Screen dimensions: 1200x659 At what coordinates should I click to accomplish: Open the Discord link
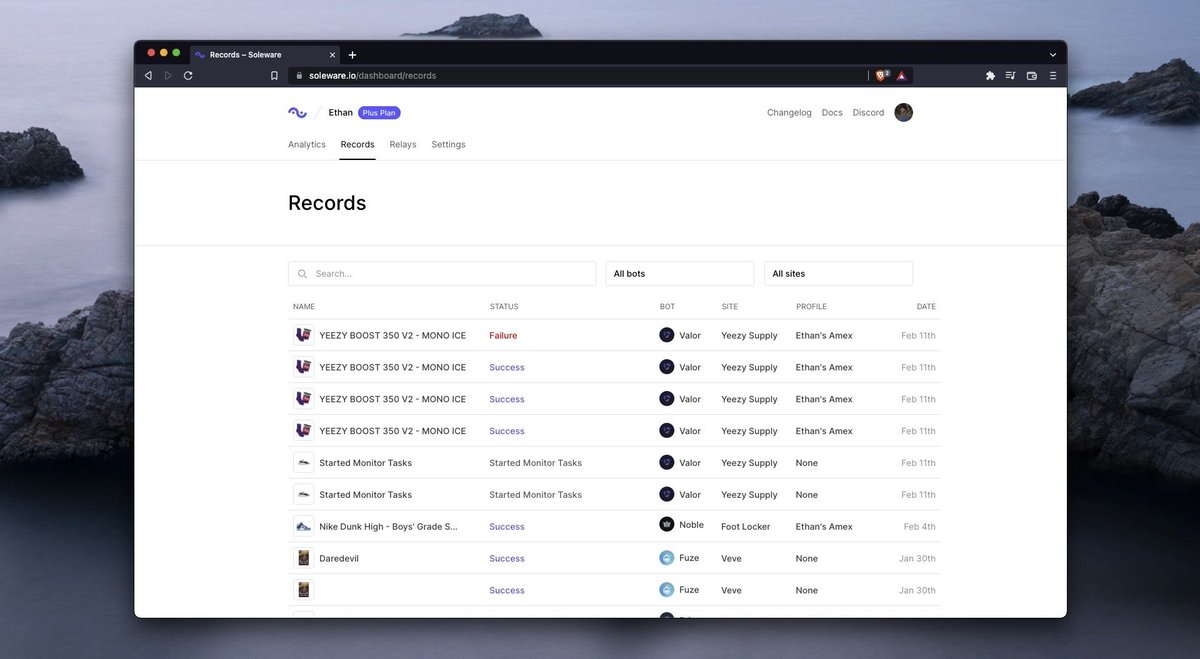tap(868, 113)
